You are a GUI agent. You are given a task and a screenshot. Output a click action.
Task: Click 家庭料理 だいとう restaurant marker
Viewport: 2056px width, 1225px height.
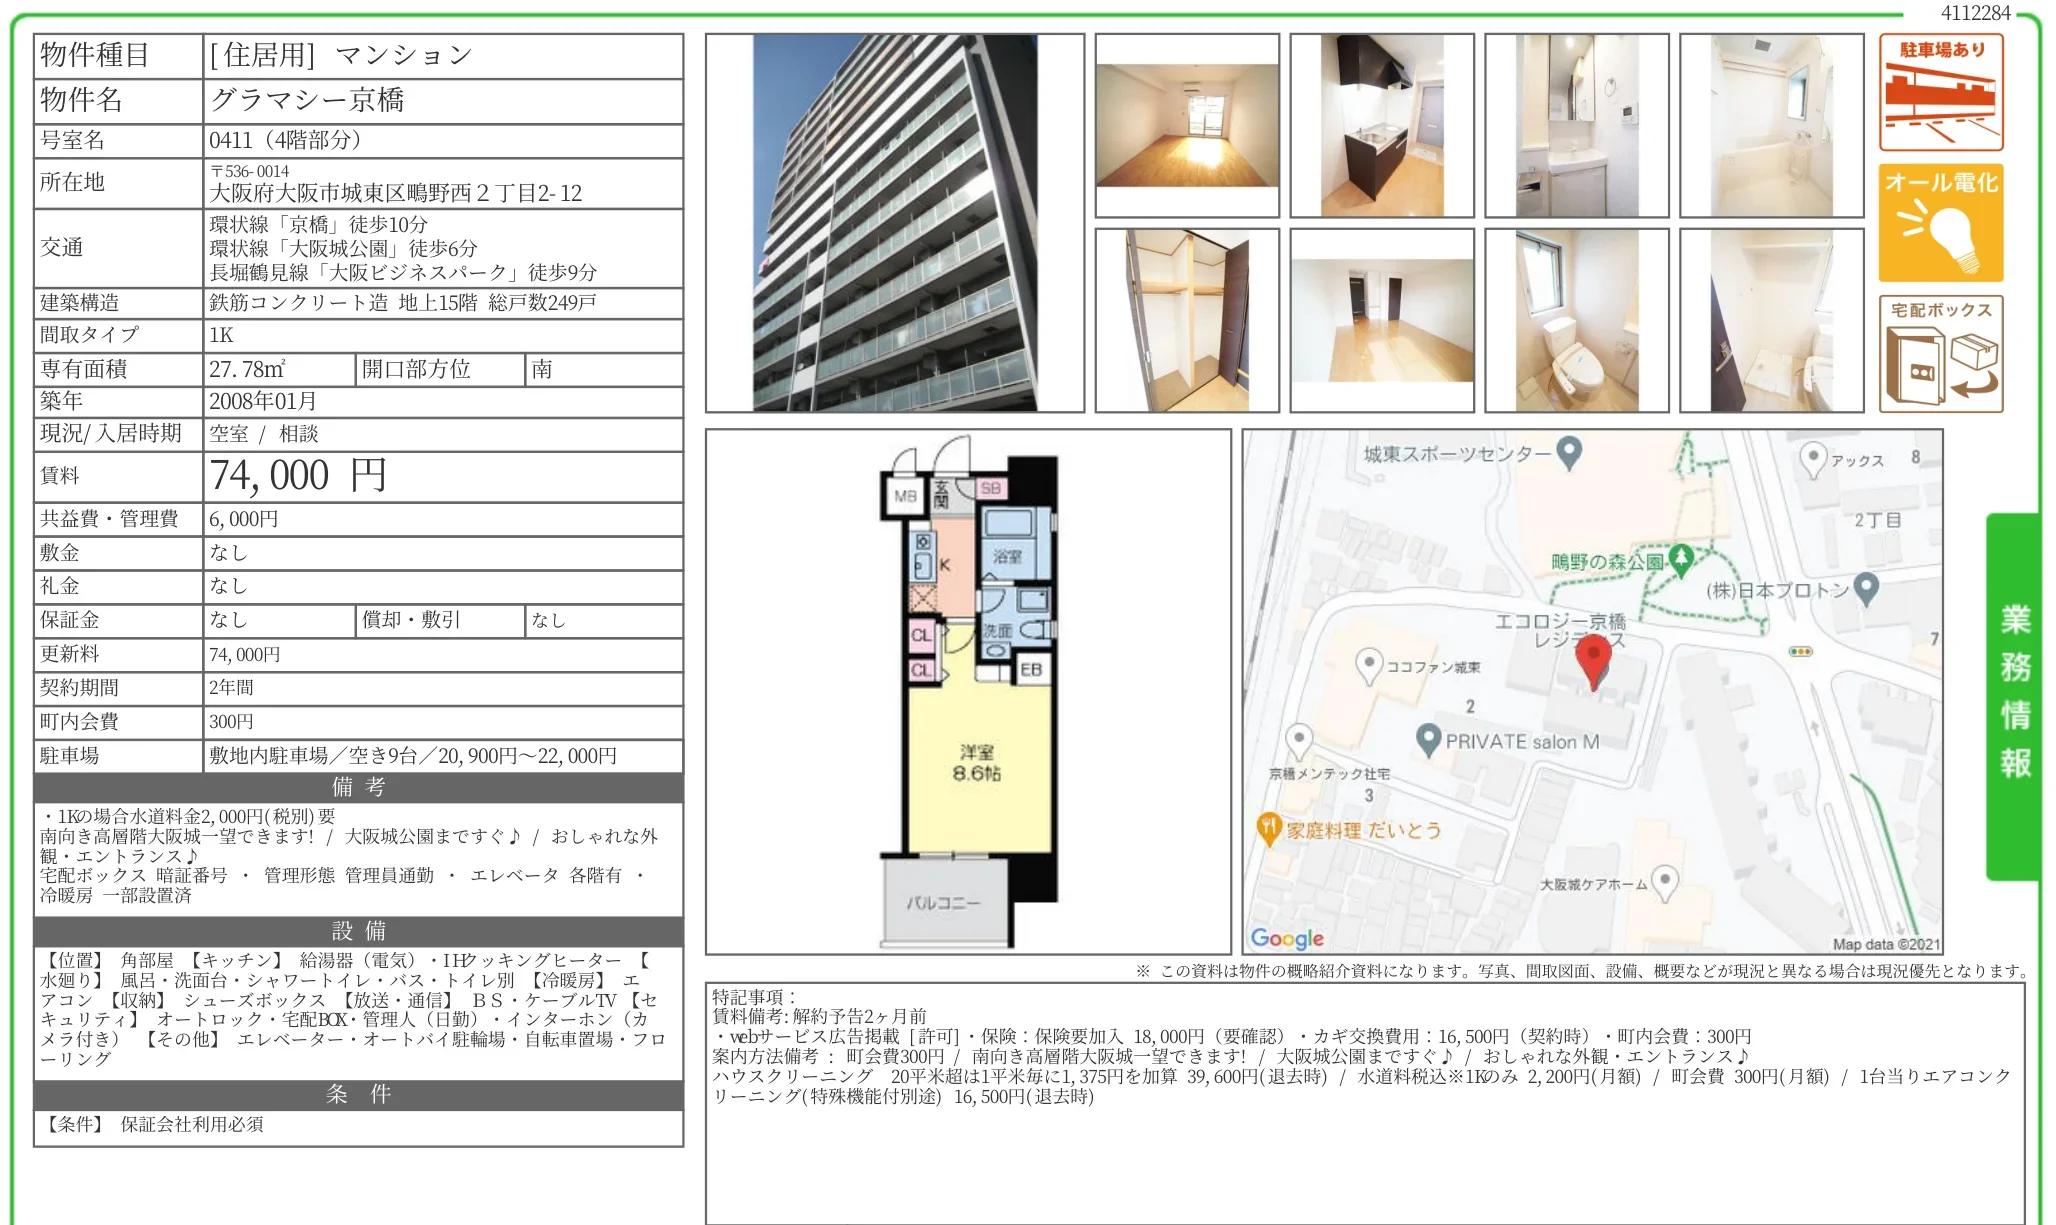point(1268,827)
